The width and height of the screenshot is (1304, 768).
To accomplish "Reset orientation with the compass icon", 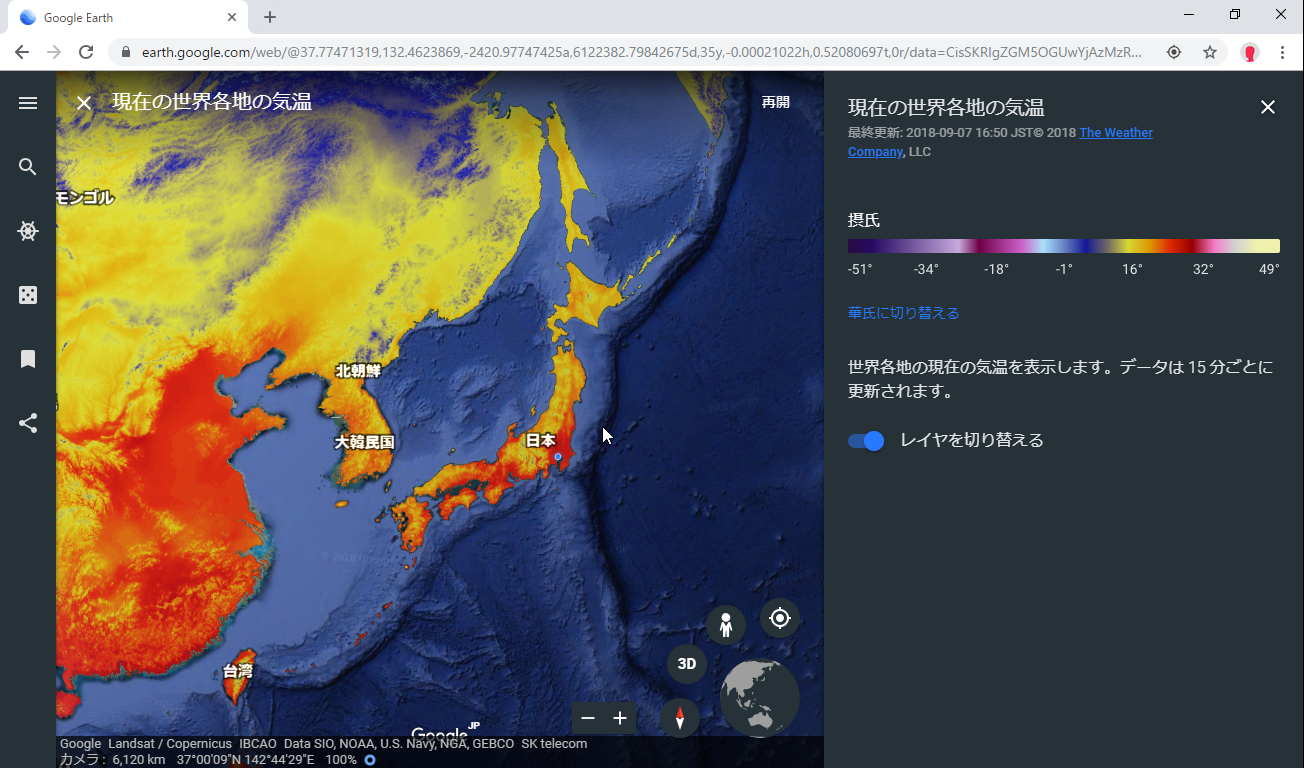I will pos(680,718).
